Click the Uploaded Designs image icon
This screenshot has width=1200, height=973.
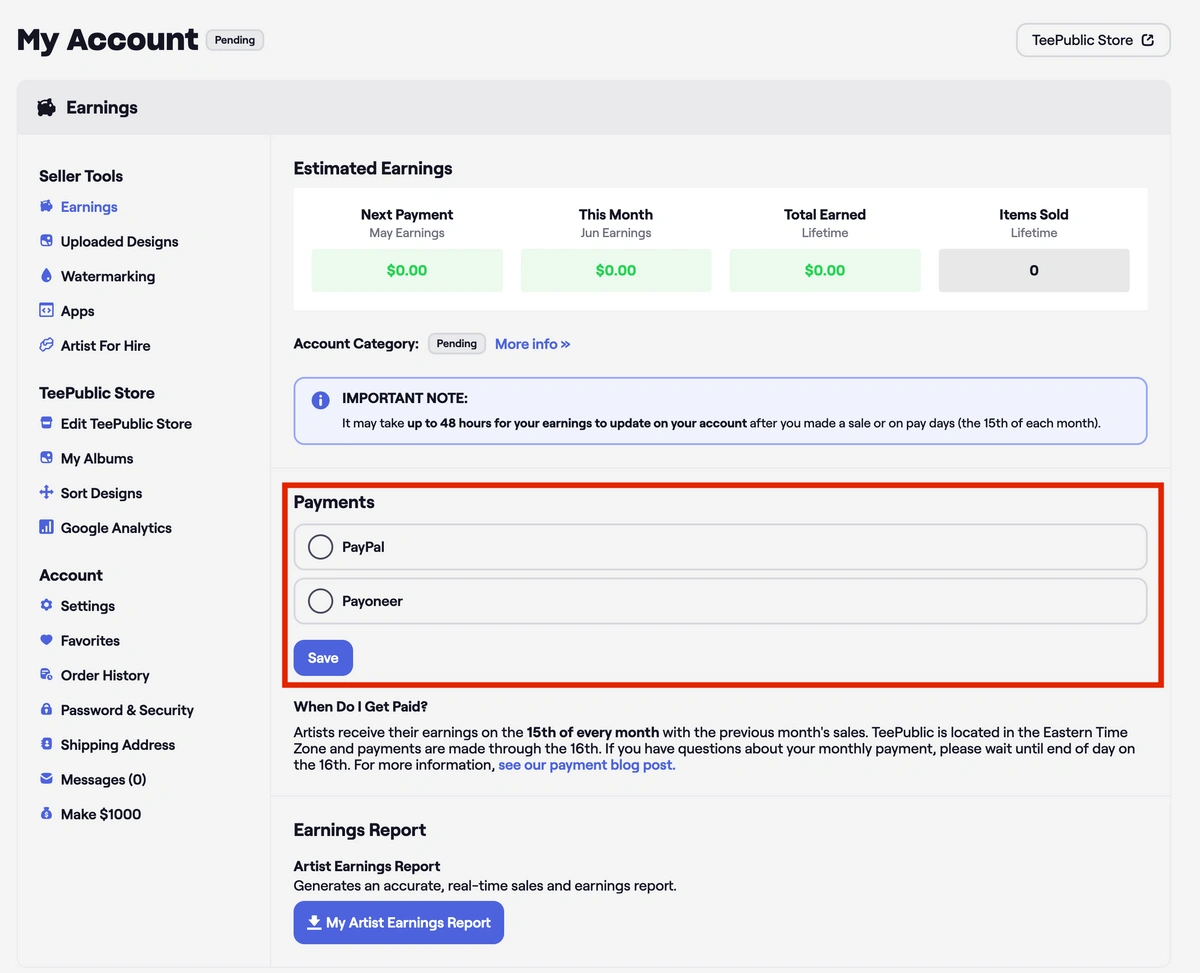point(46,241)
